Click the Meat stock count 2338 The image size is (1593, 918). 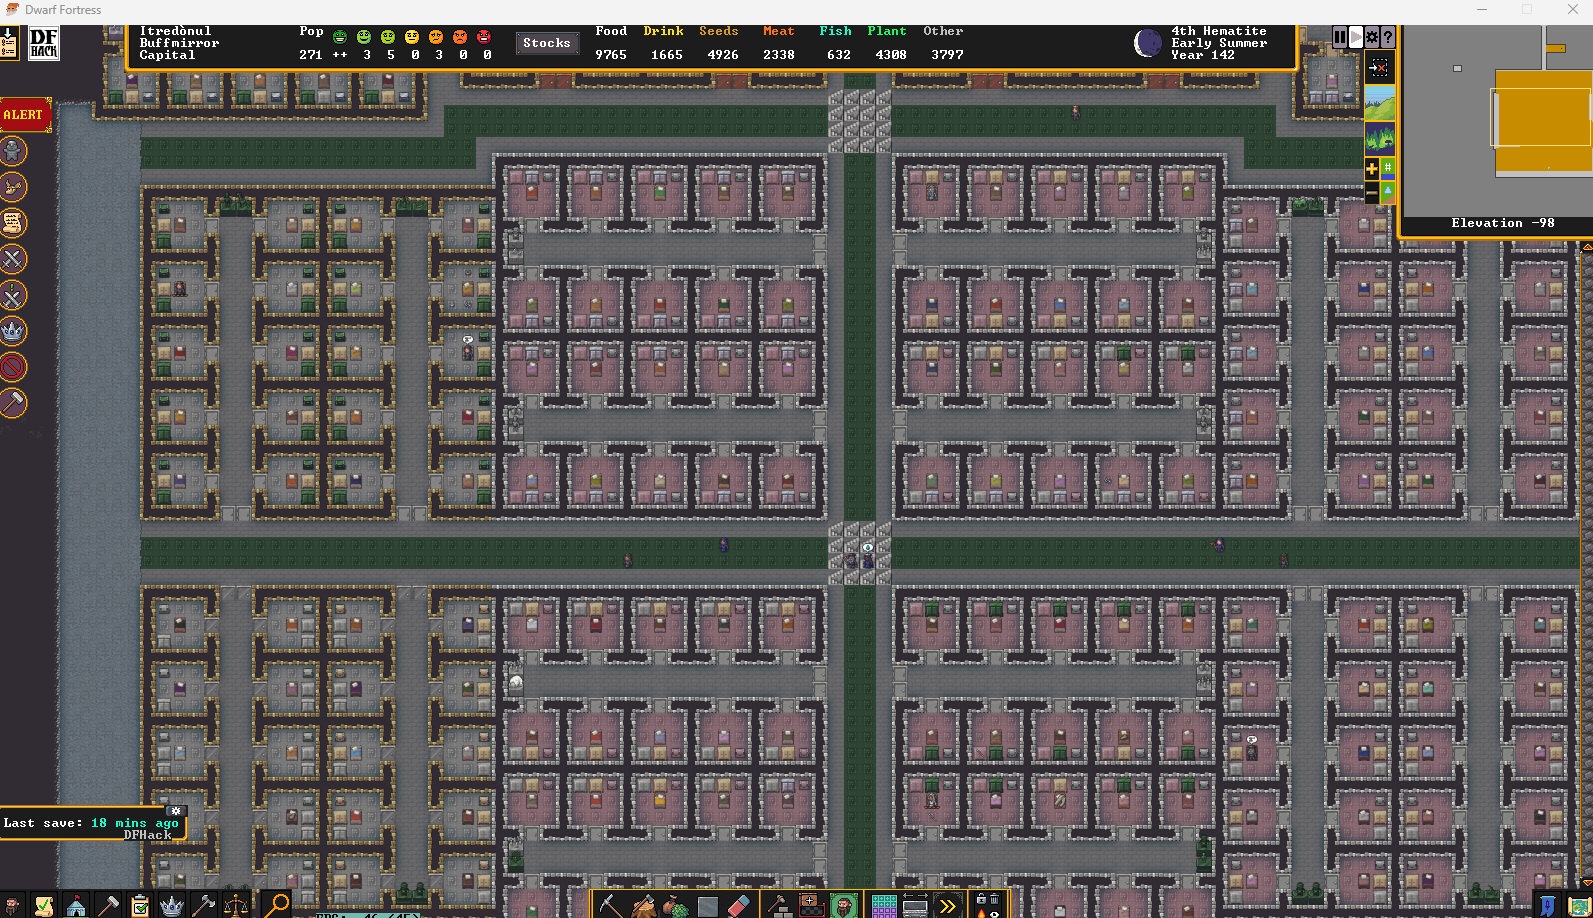pyautogui.click(x=779, y=55)
